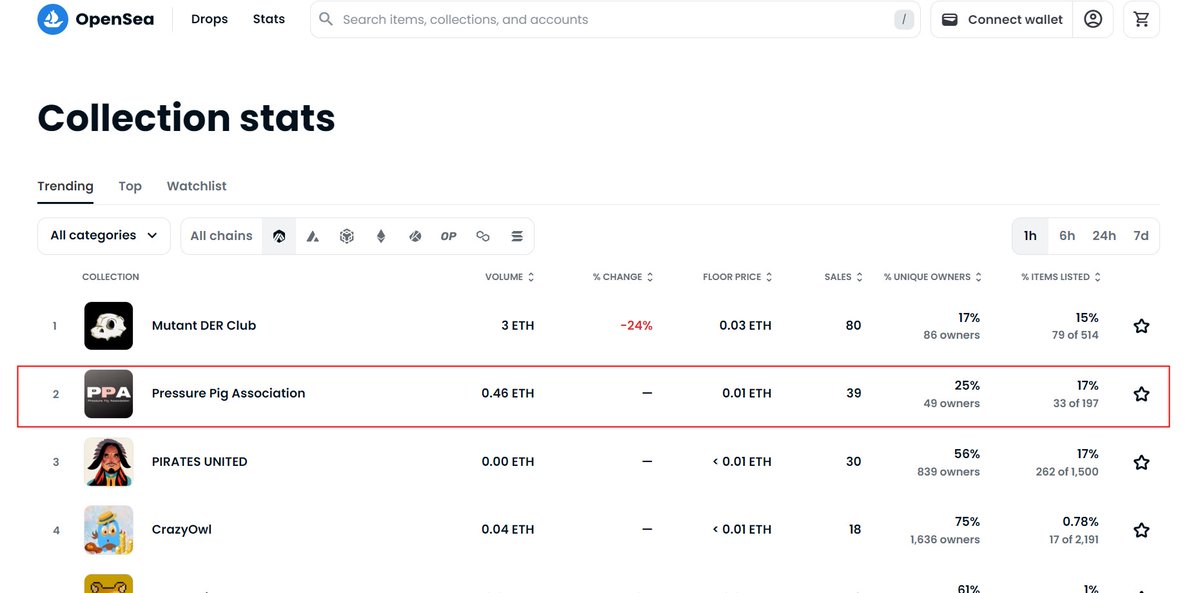Open Pressure Pig Association PPA thumbnail

click(108, 394)
